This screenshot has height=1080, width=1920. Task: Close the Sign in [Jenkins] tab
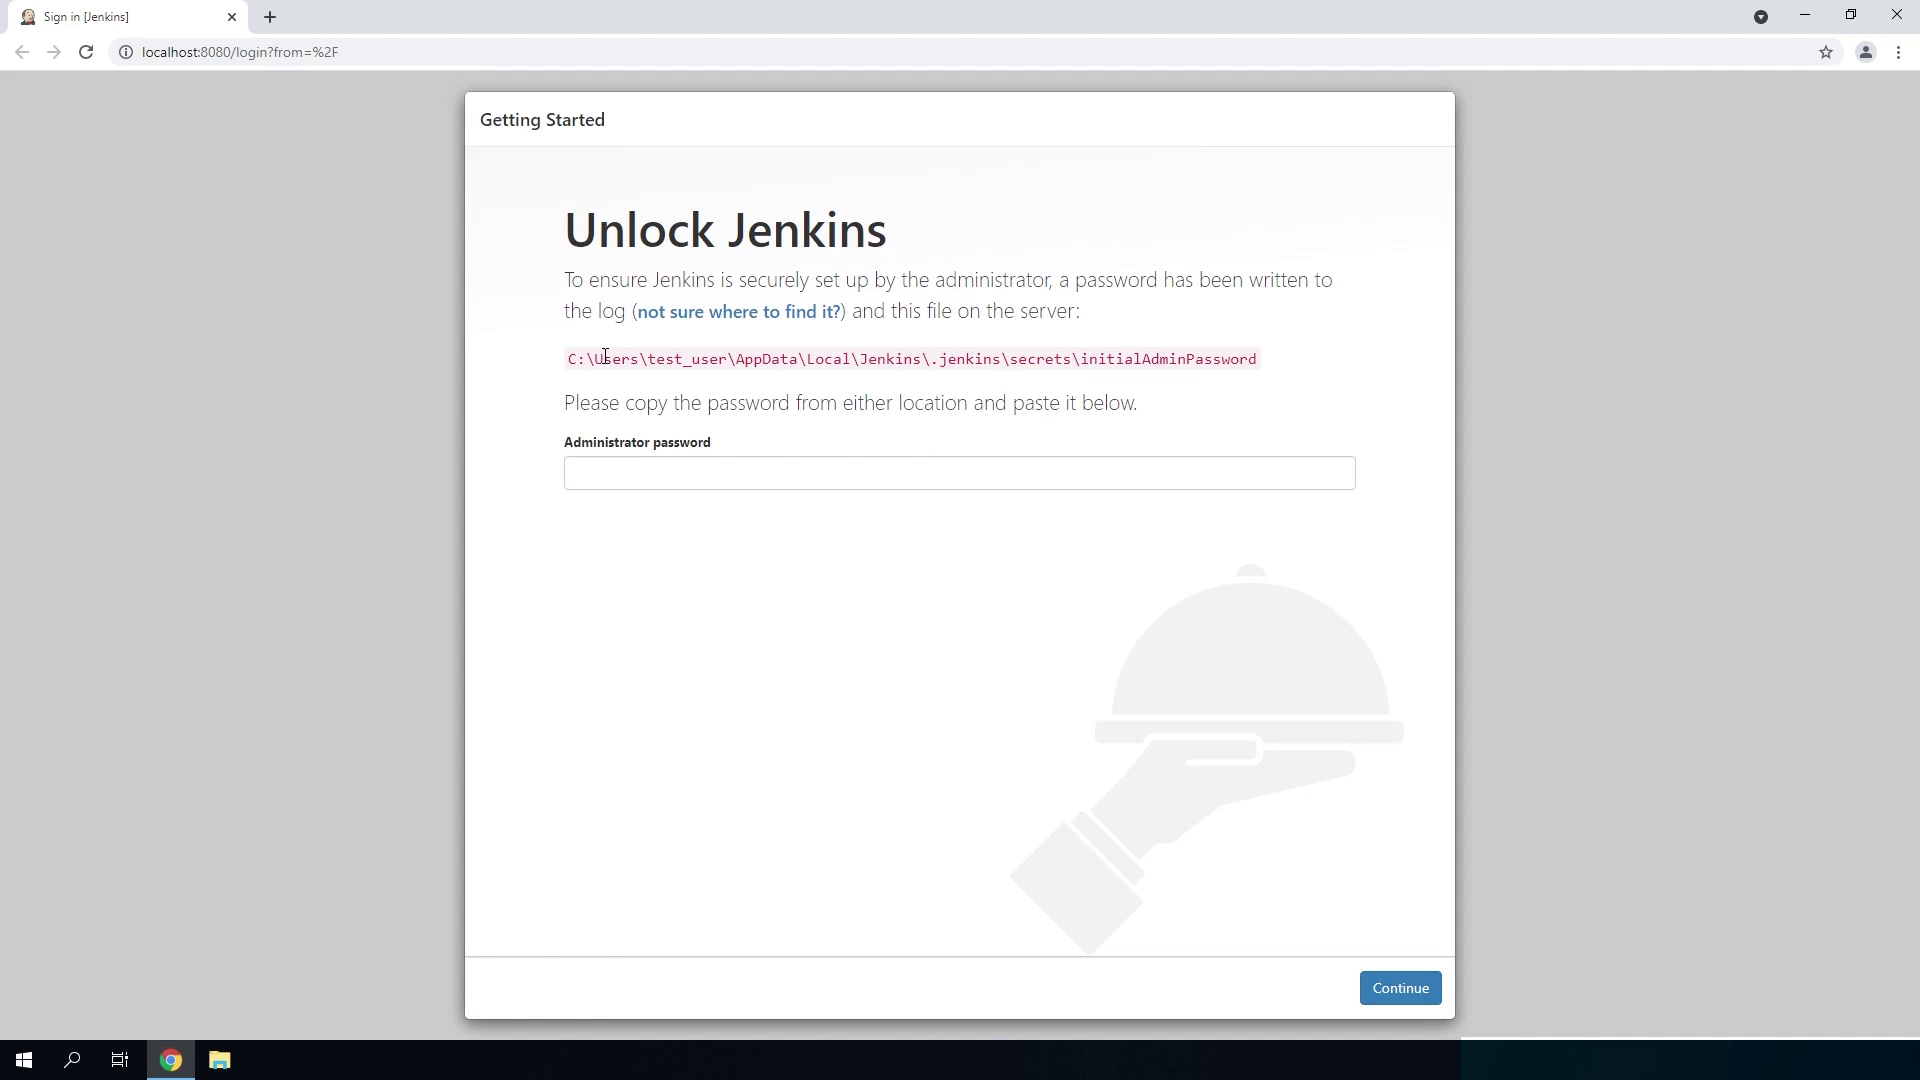232,17
